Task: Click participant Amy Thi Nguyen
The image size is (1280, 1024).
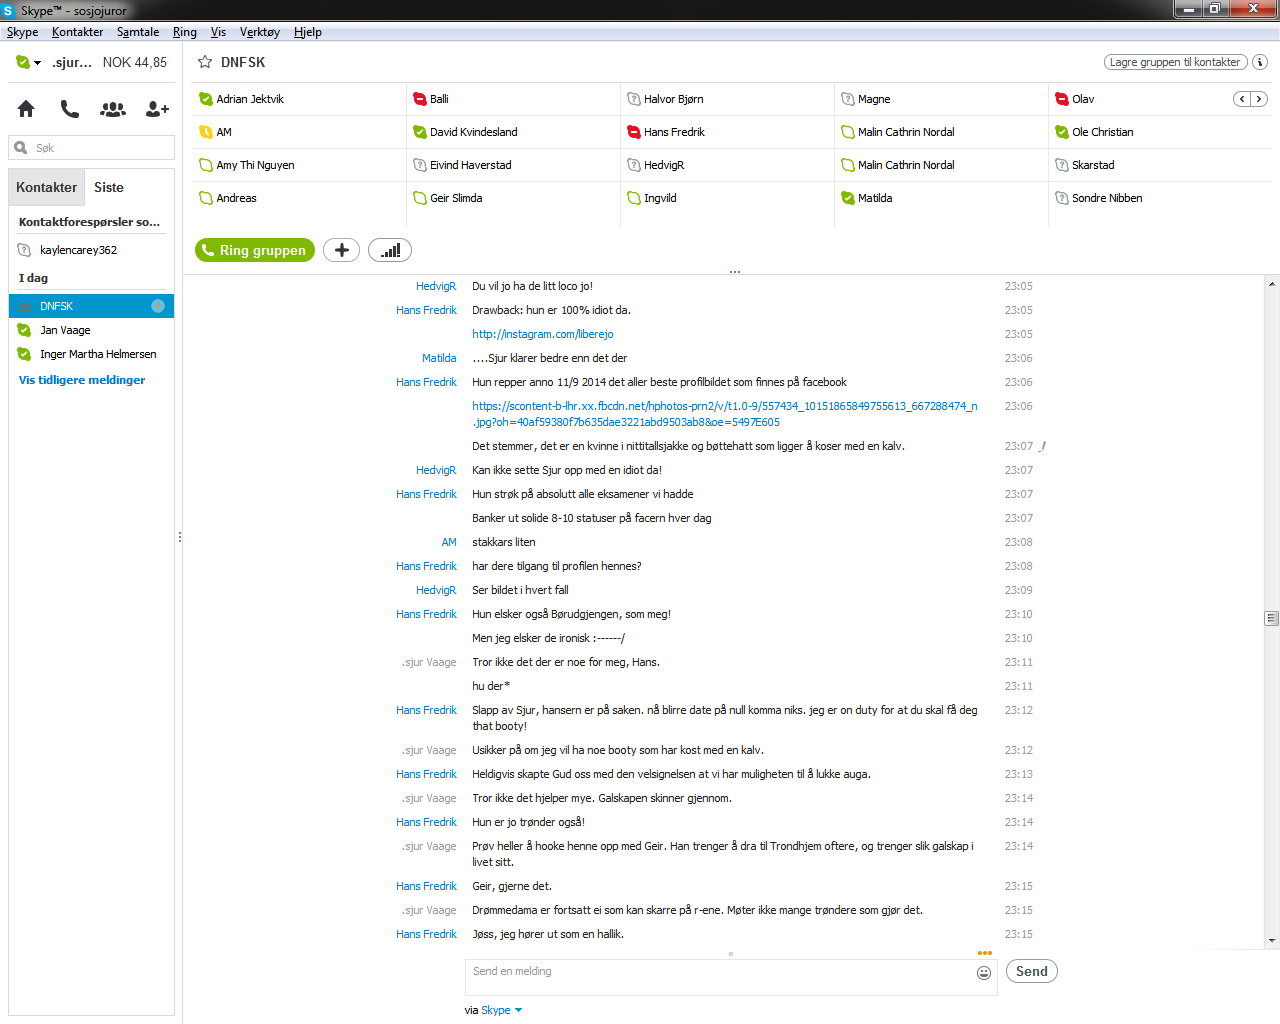Action: (x=255, y=165)
